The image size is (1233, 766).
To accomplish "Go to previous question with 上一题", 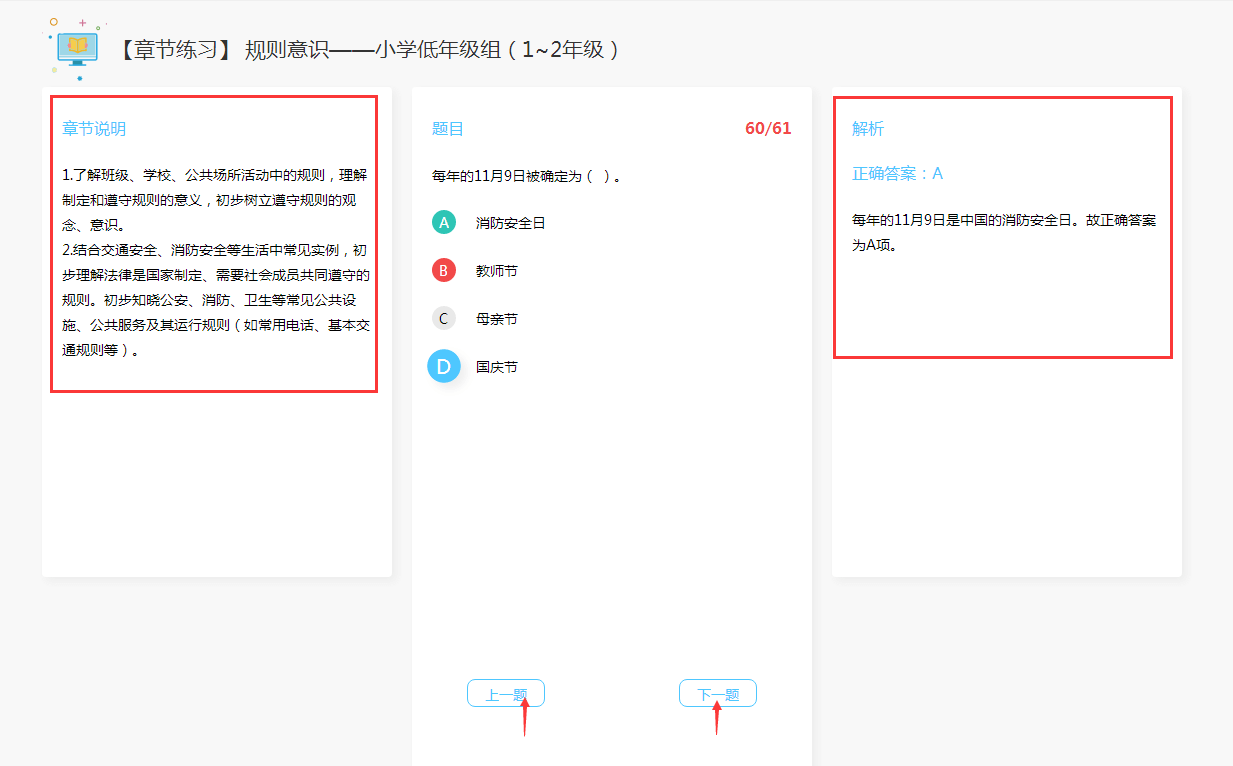I will (506, 692).
